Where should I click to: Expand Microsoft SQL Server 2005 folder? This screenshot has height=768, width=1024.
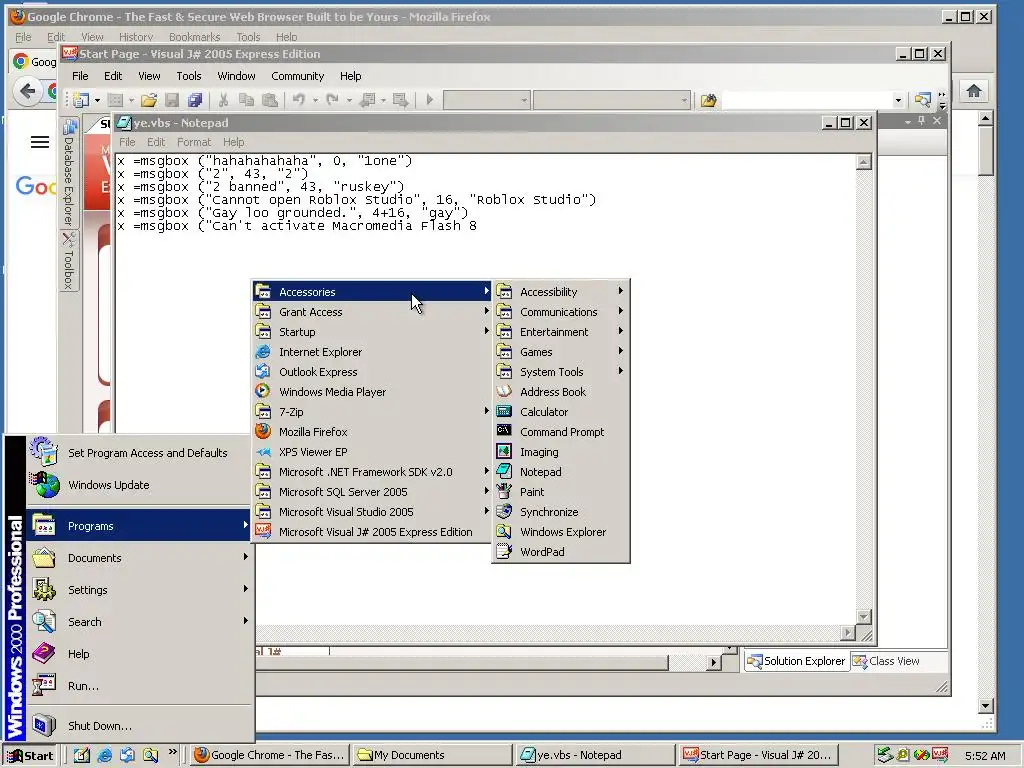372,492
